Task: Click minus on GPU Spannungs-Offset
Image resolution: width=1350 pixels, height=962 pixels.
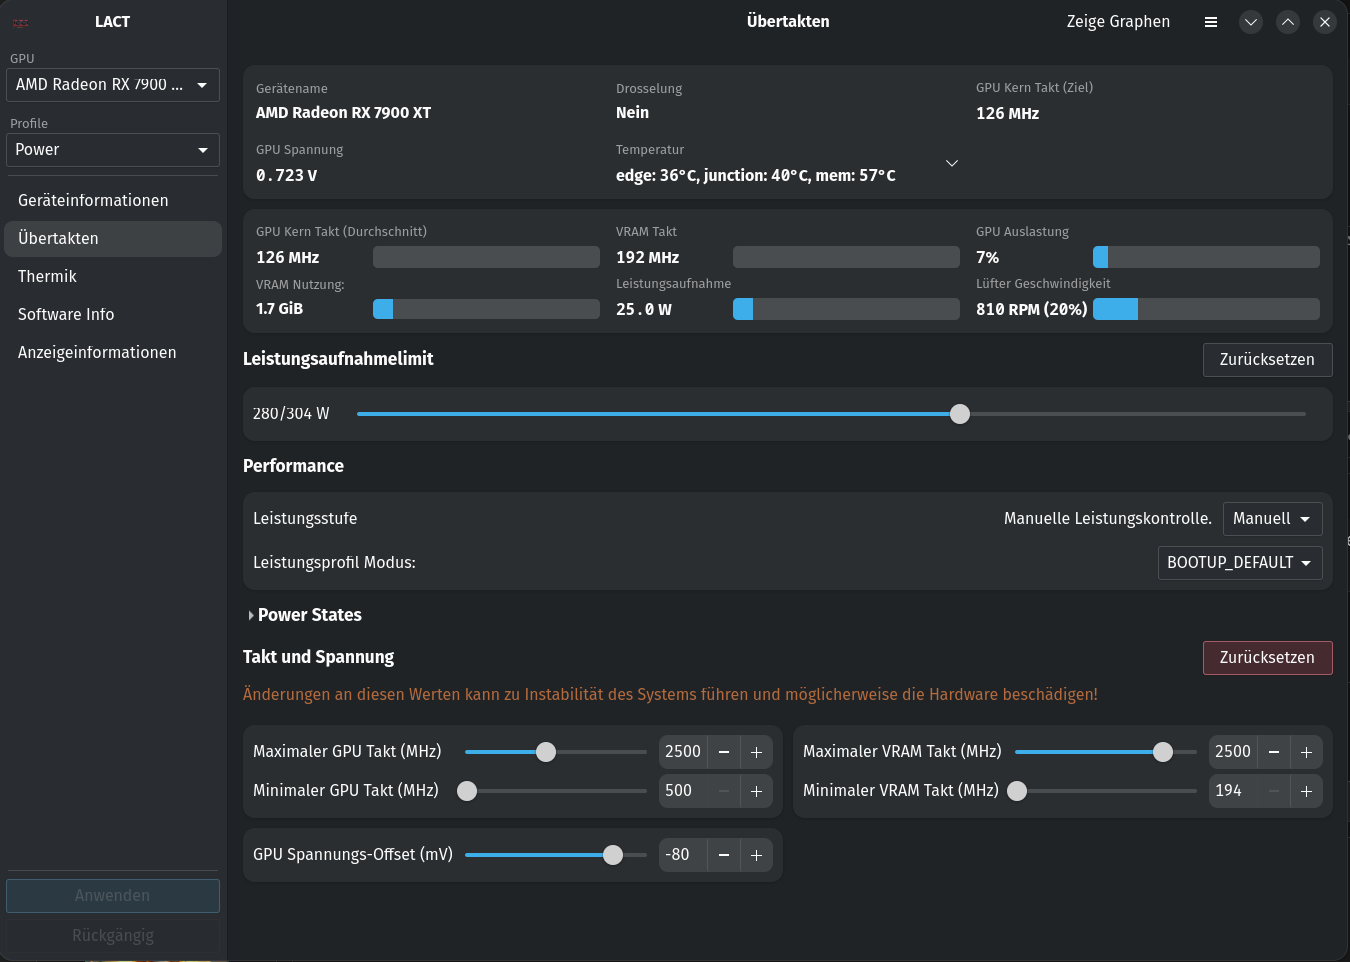Action: click(x=724, y=855)
